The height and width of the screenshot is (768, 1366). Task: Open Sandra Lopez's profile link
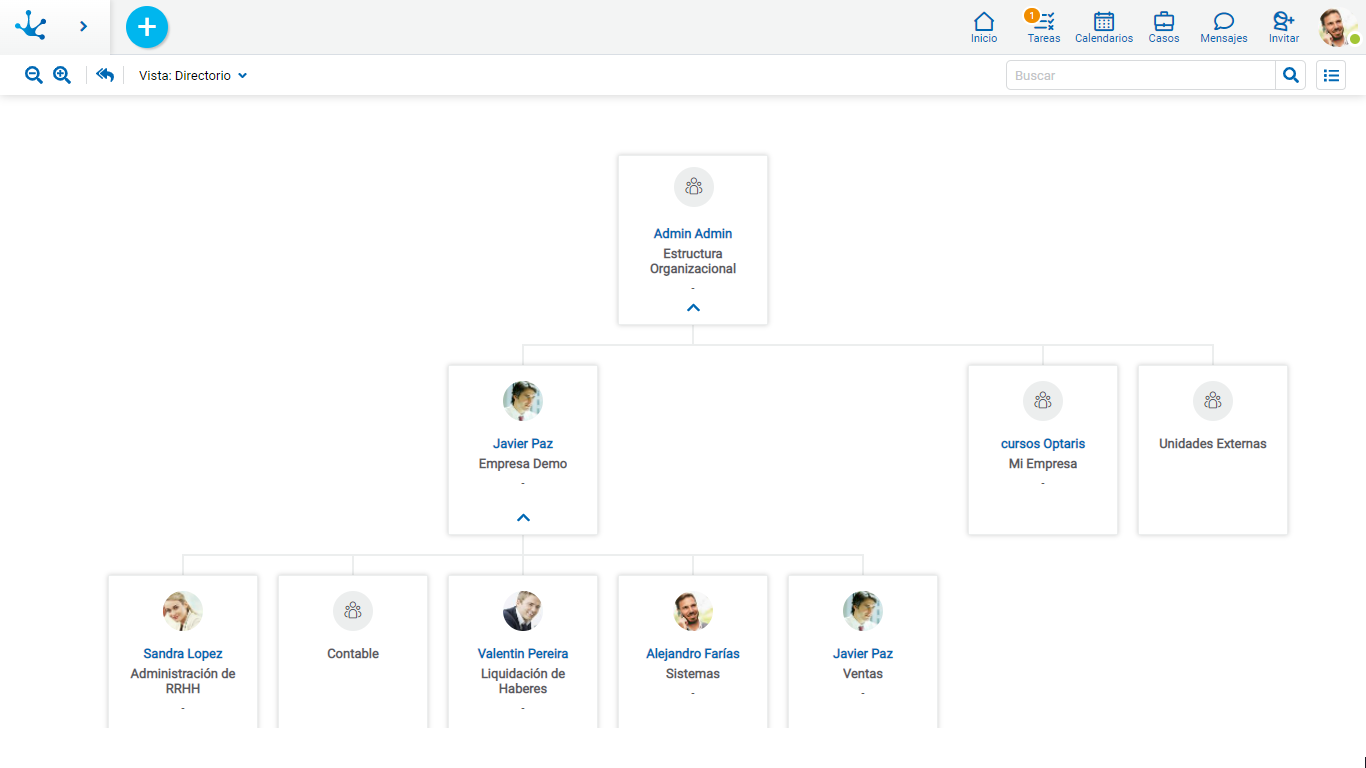pos(183,653)
